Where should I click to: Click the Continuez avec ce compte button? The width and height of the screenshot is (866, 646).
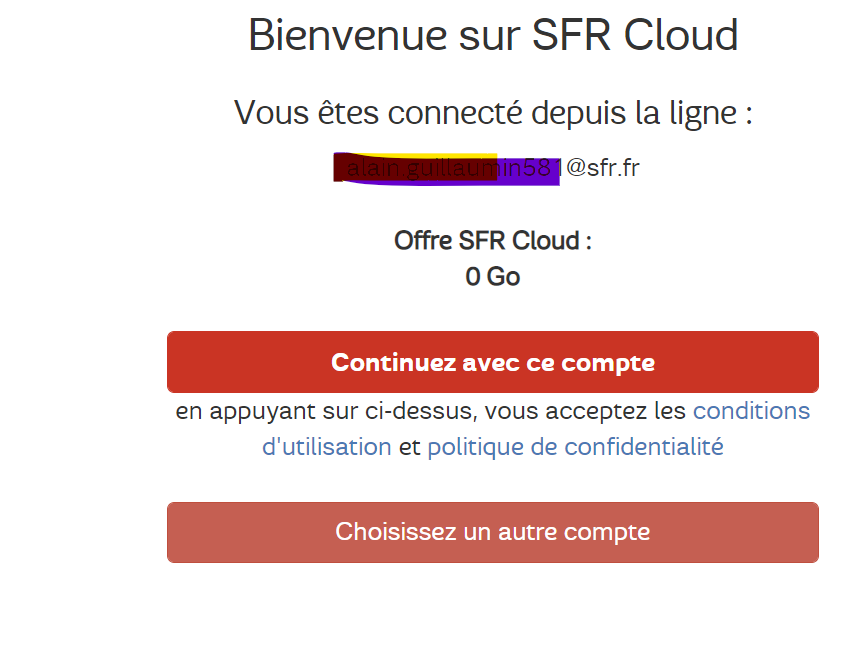coord(491,361)
